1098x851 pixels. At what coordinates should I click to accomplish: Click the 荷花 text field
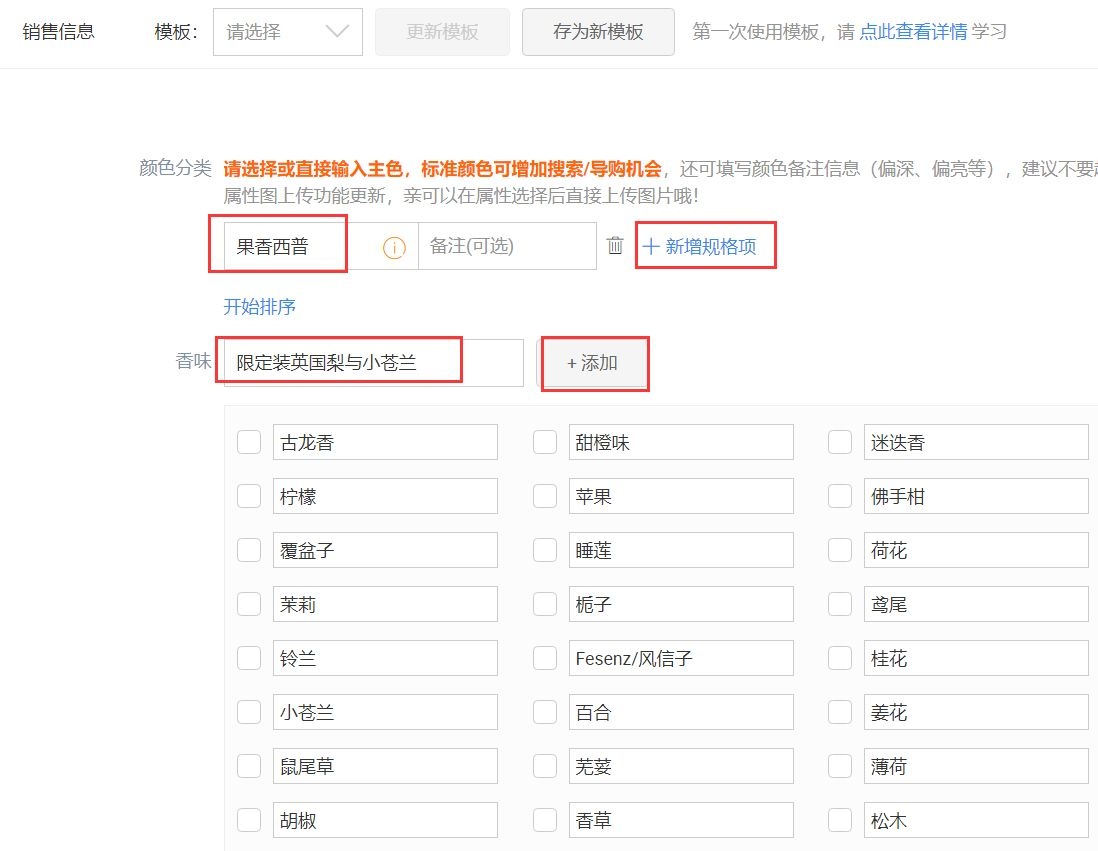[976, 550]
